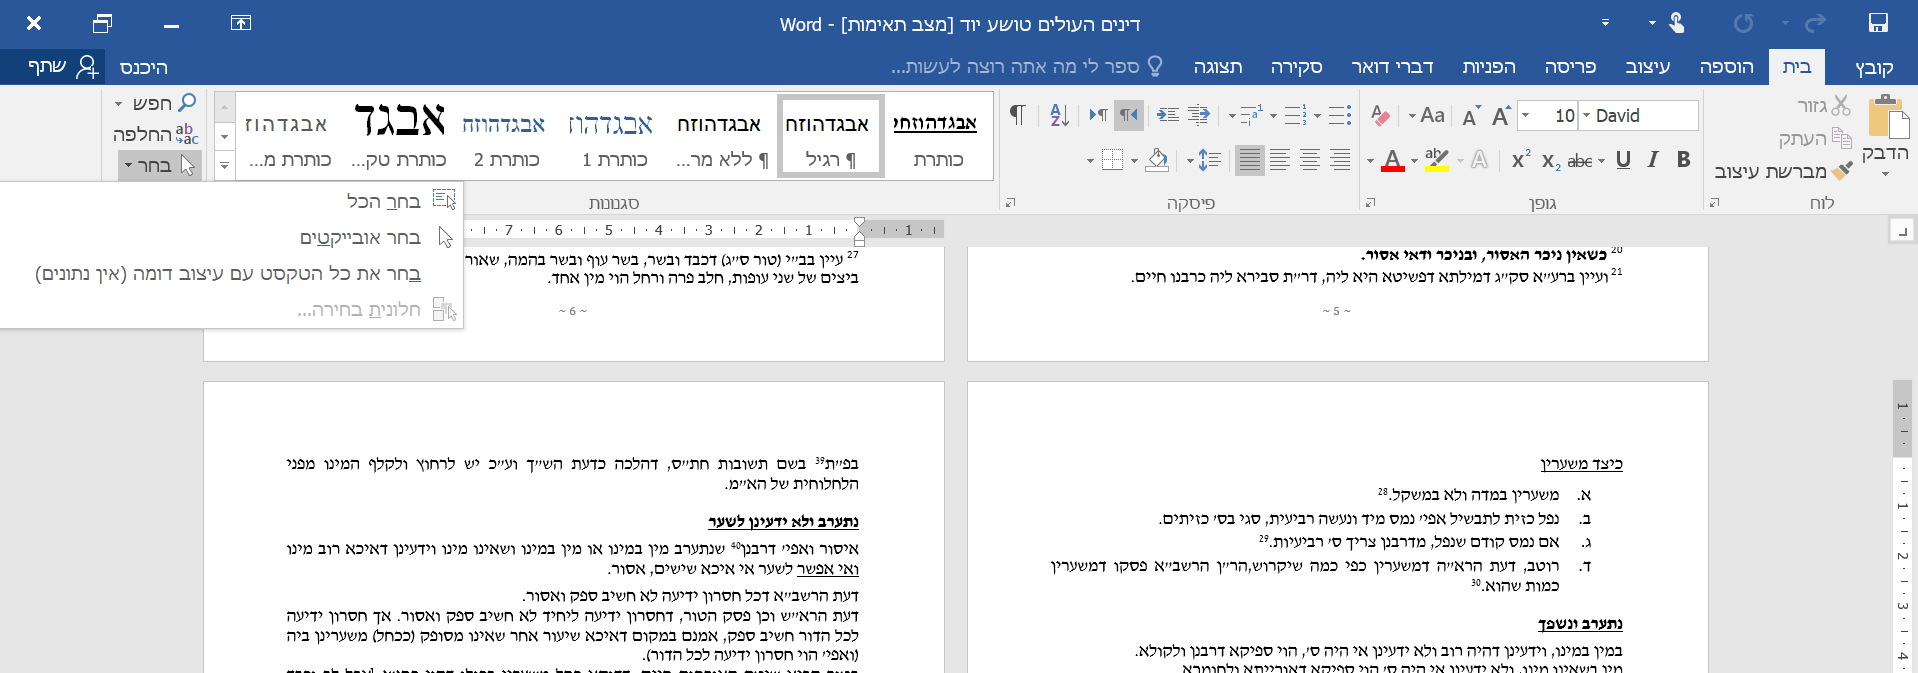This screenshot has height=673, width=1918.
Task: Toggle Show/Hide paragraph marks (¶)
Action: pyautogui.click(x=1017, y=115)
